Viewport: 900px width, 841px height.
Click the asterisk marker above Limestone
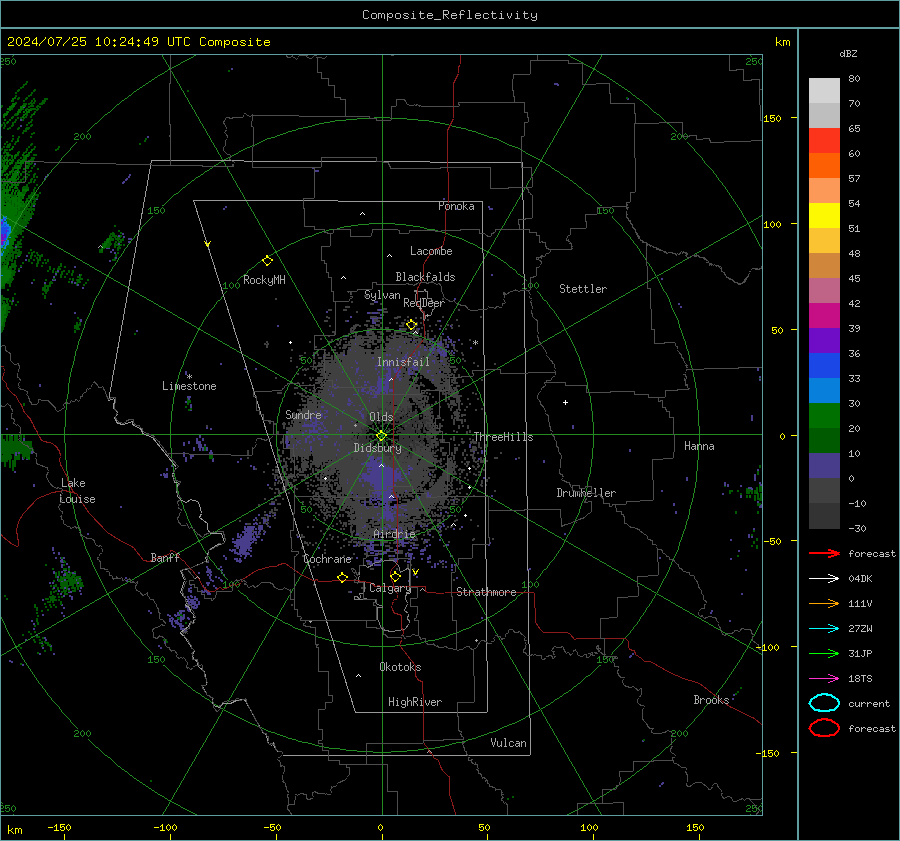pyautogui.click(x=190, y=377)
